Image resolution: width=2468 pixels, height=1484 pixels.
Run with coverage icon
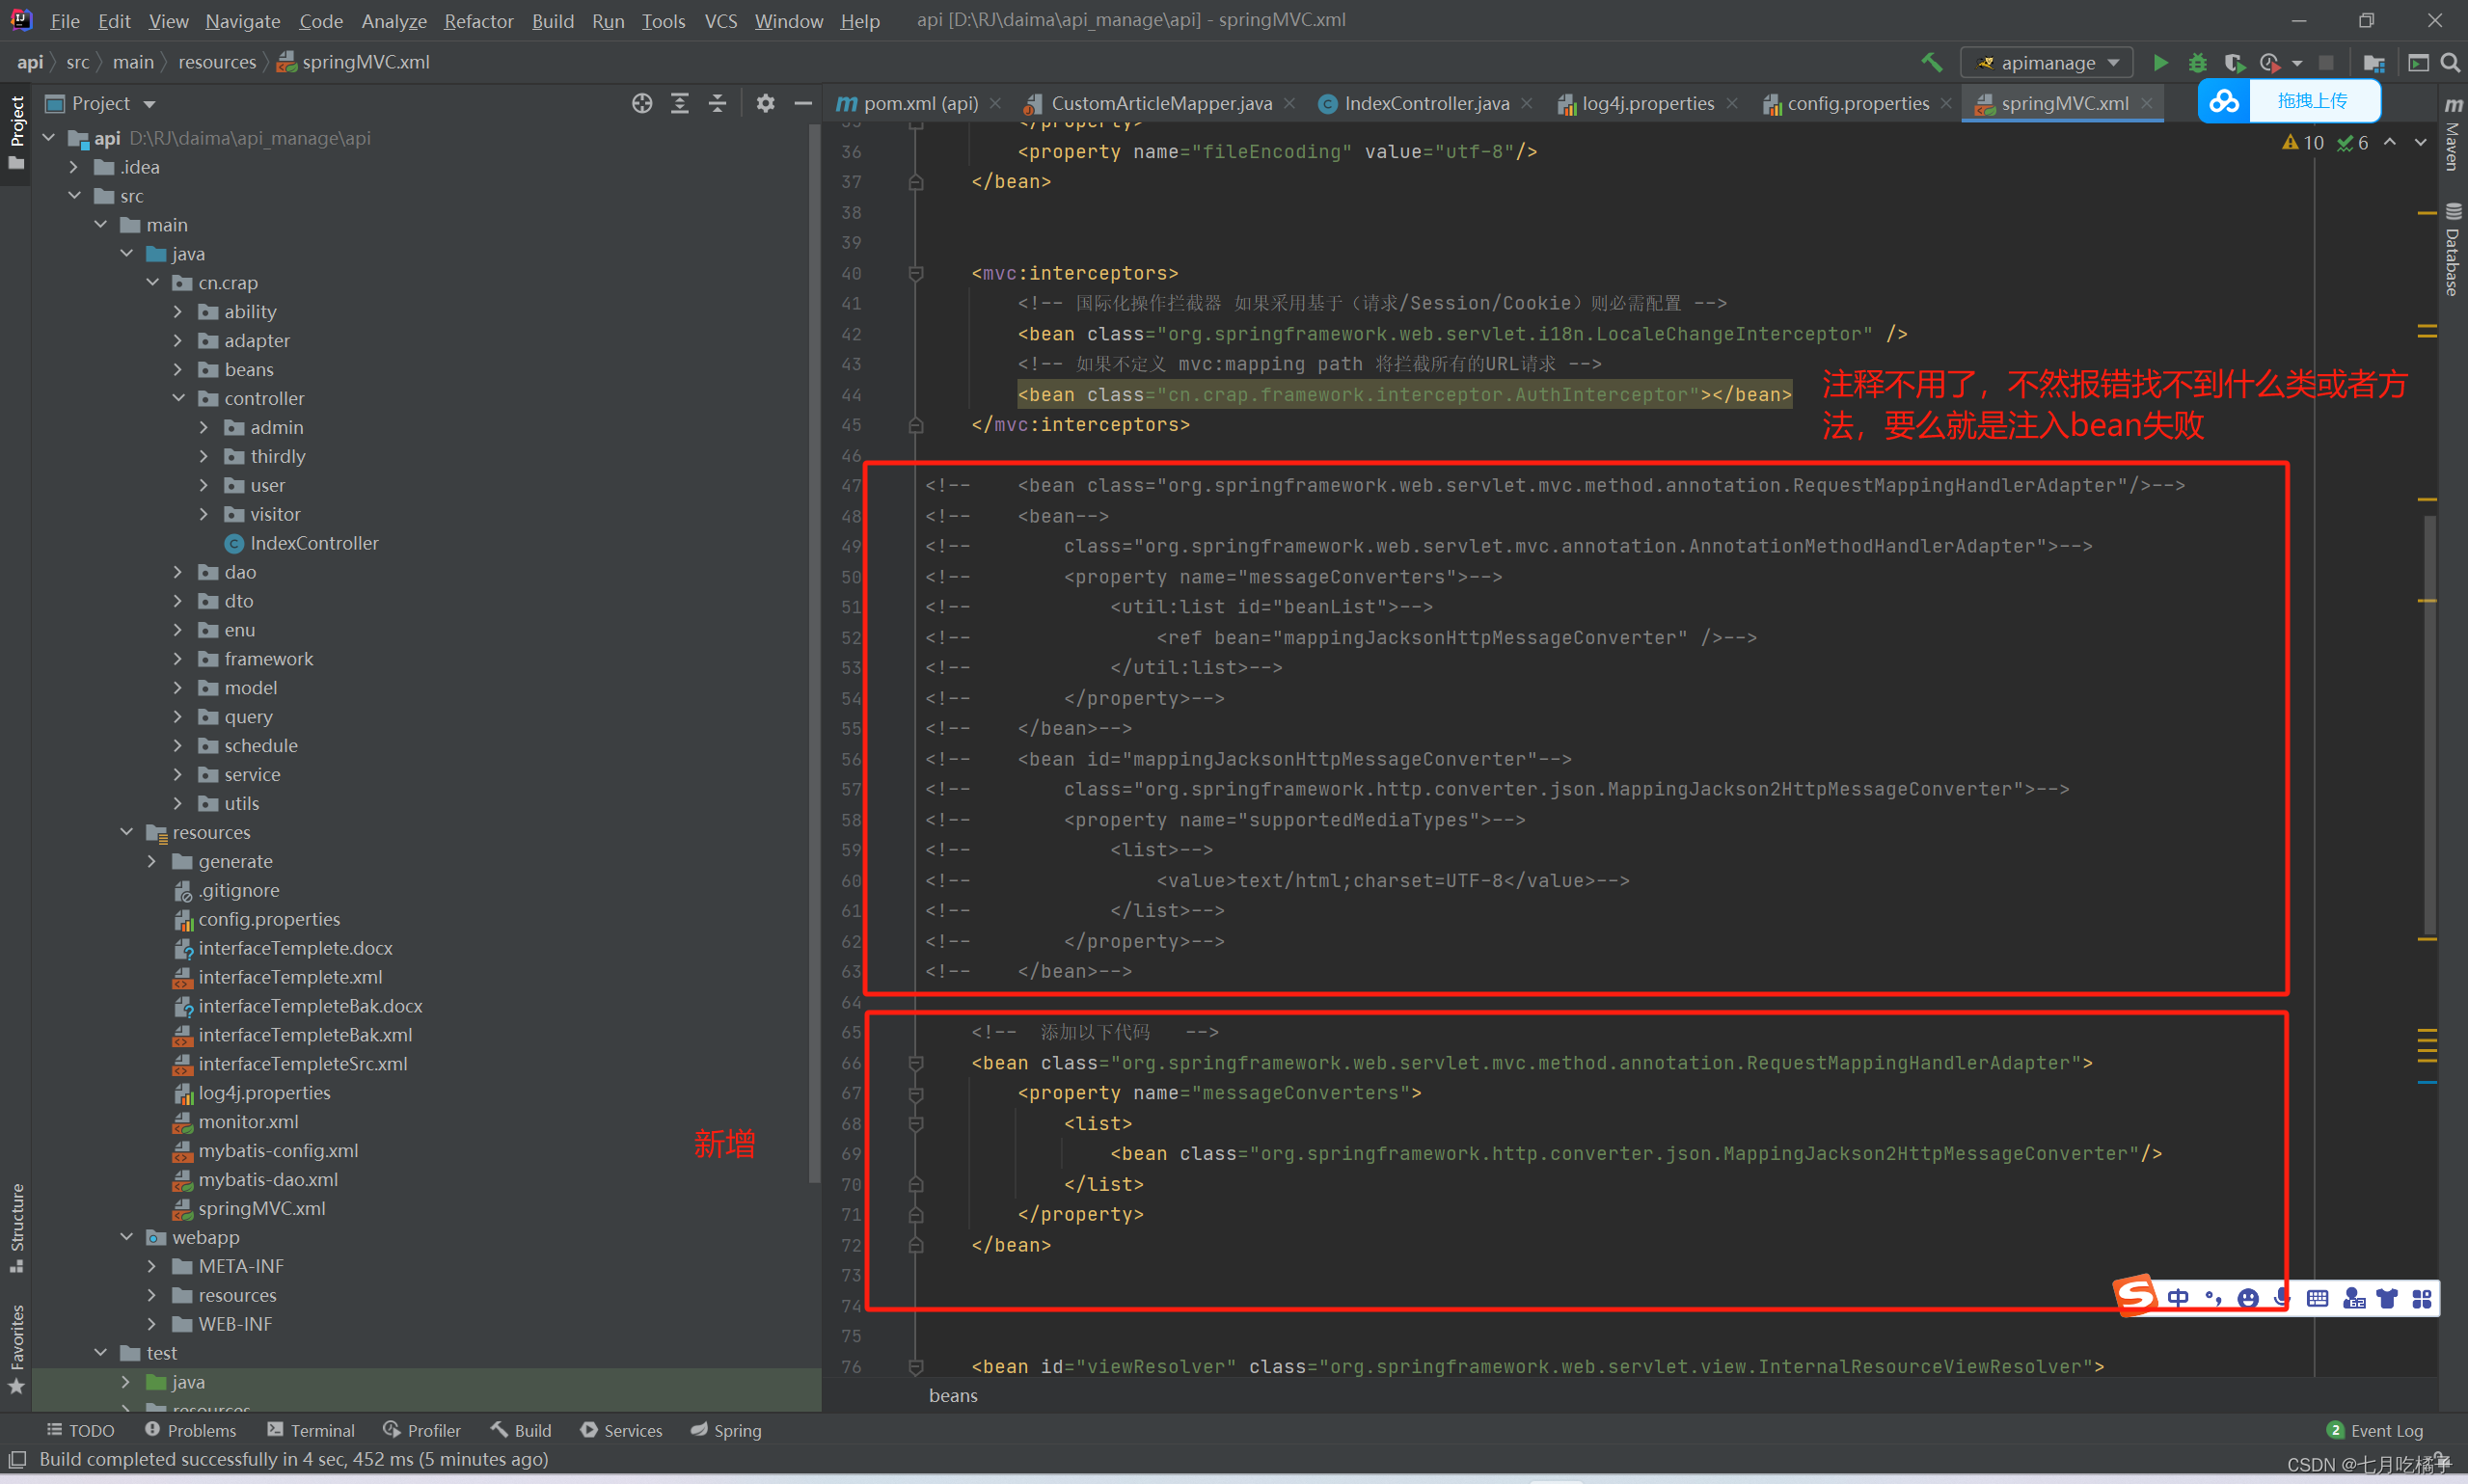[2233, 62]
